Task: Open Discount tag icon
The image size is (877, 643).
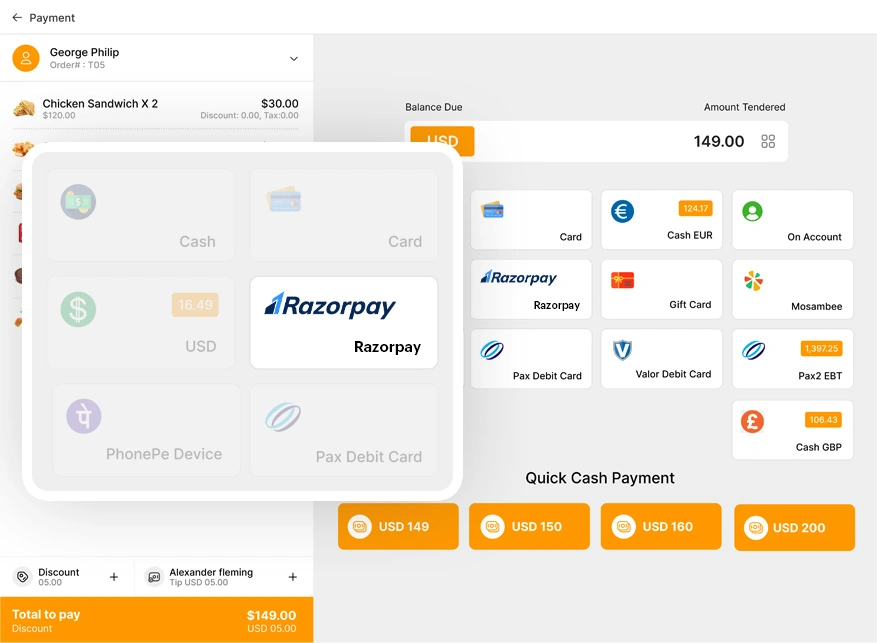Action: (x=22, y=576)
